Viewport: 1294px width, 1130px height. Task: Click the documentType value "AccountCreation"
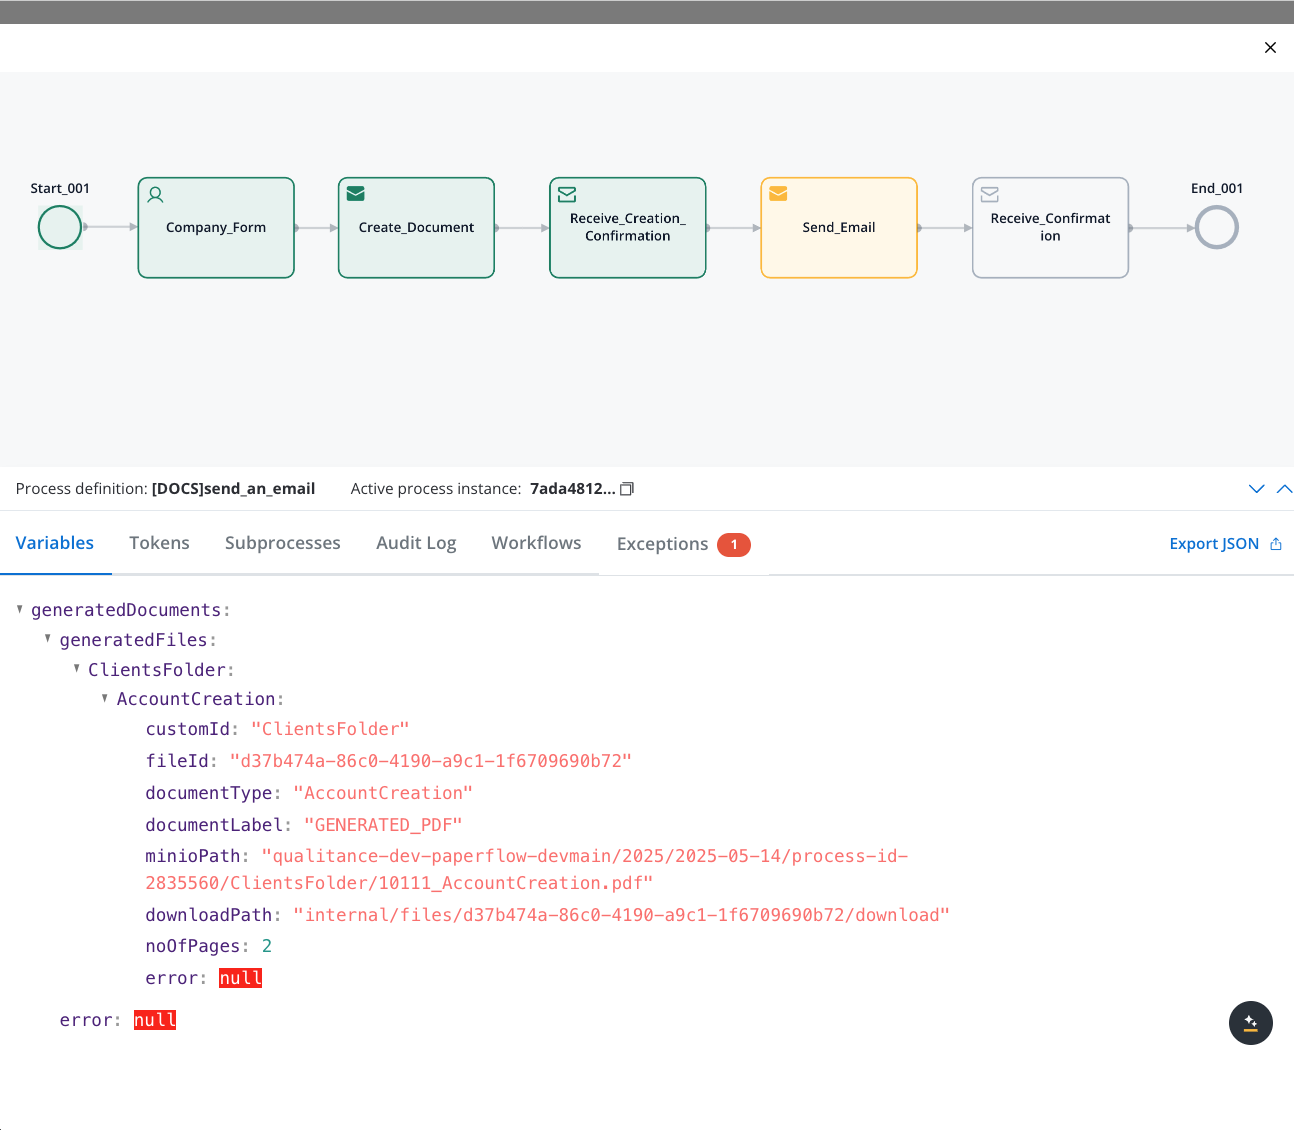point(383,793)
